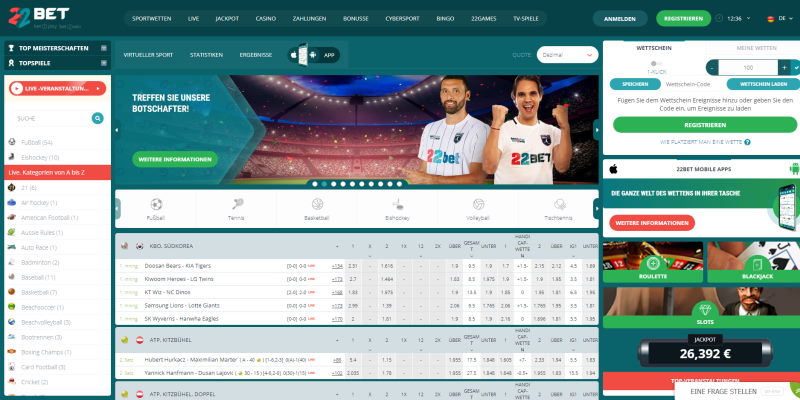
Task: Open Badminton in sidebar
Action: 57,262
